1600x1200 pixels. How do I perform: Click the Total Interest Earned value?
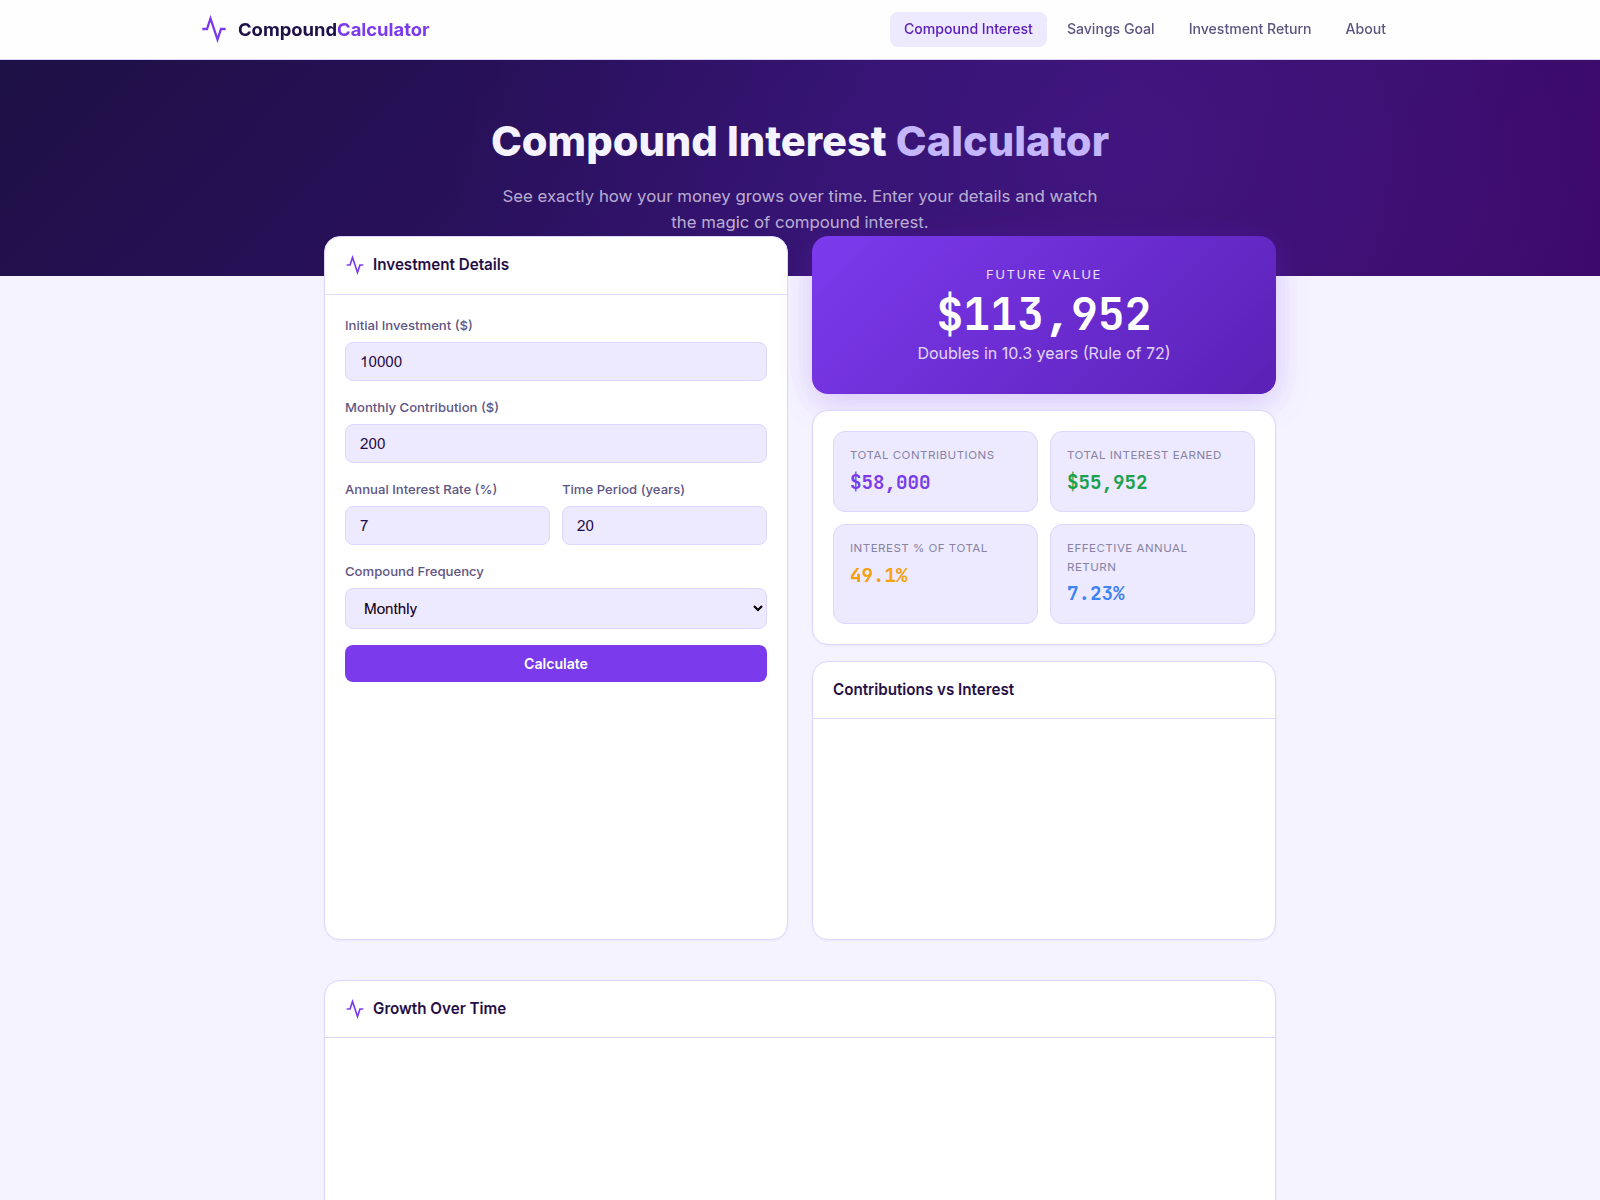pyautogui.click(x=1107, y=482)
